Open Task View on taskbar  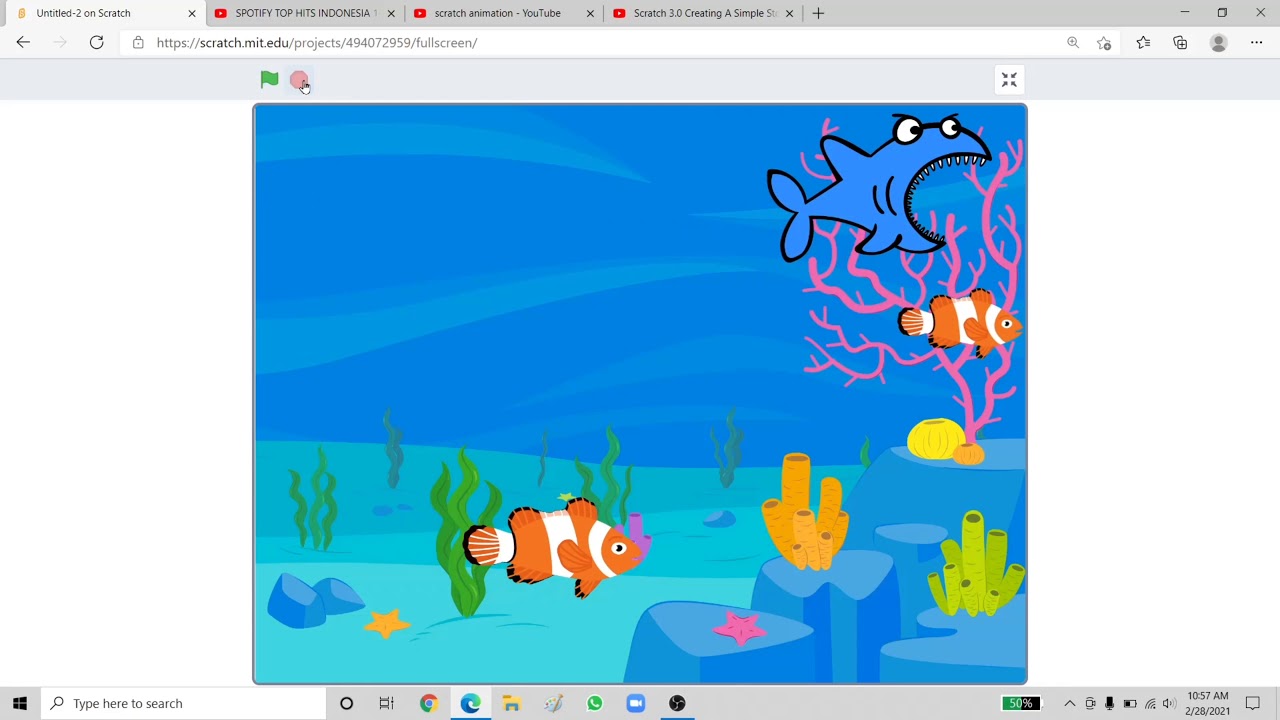click(x=386, y=703)
